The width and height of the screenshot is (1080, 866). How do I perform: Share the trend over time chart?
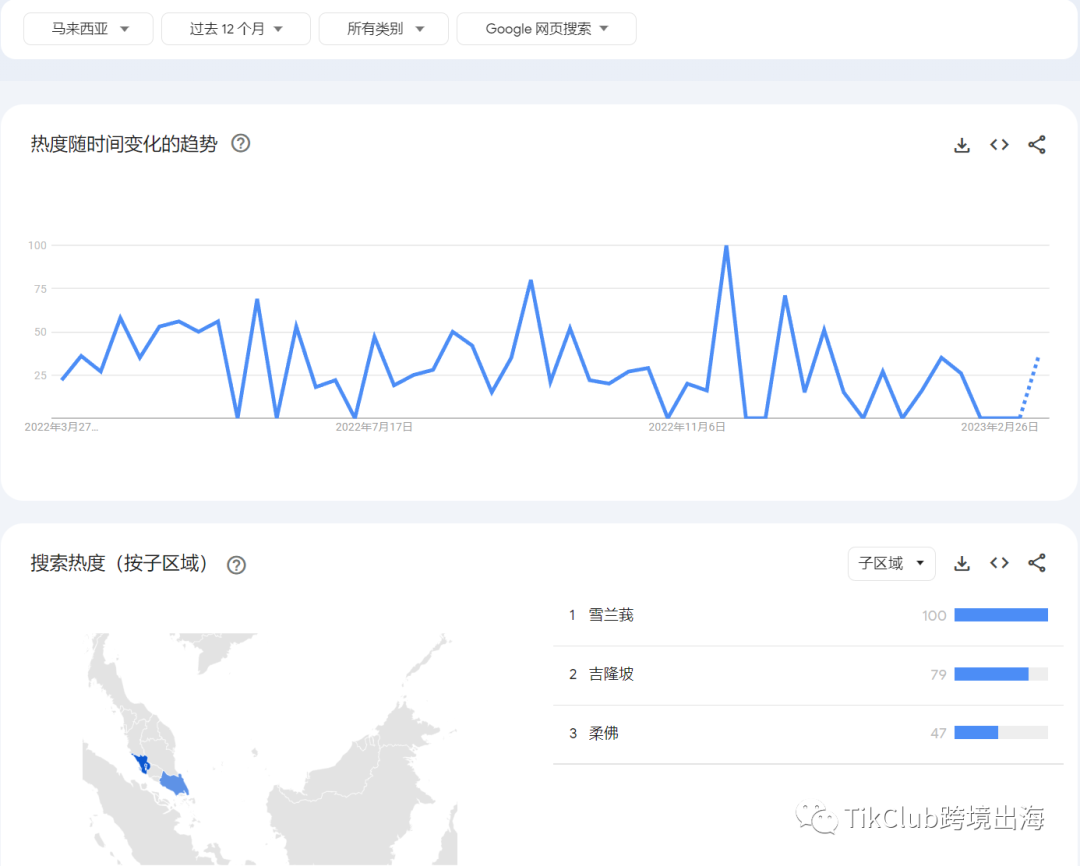pos(1037,145)
